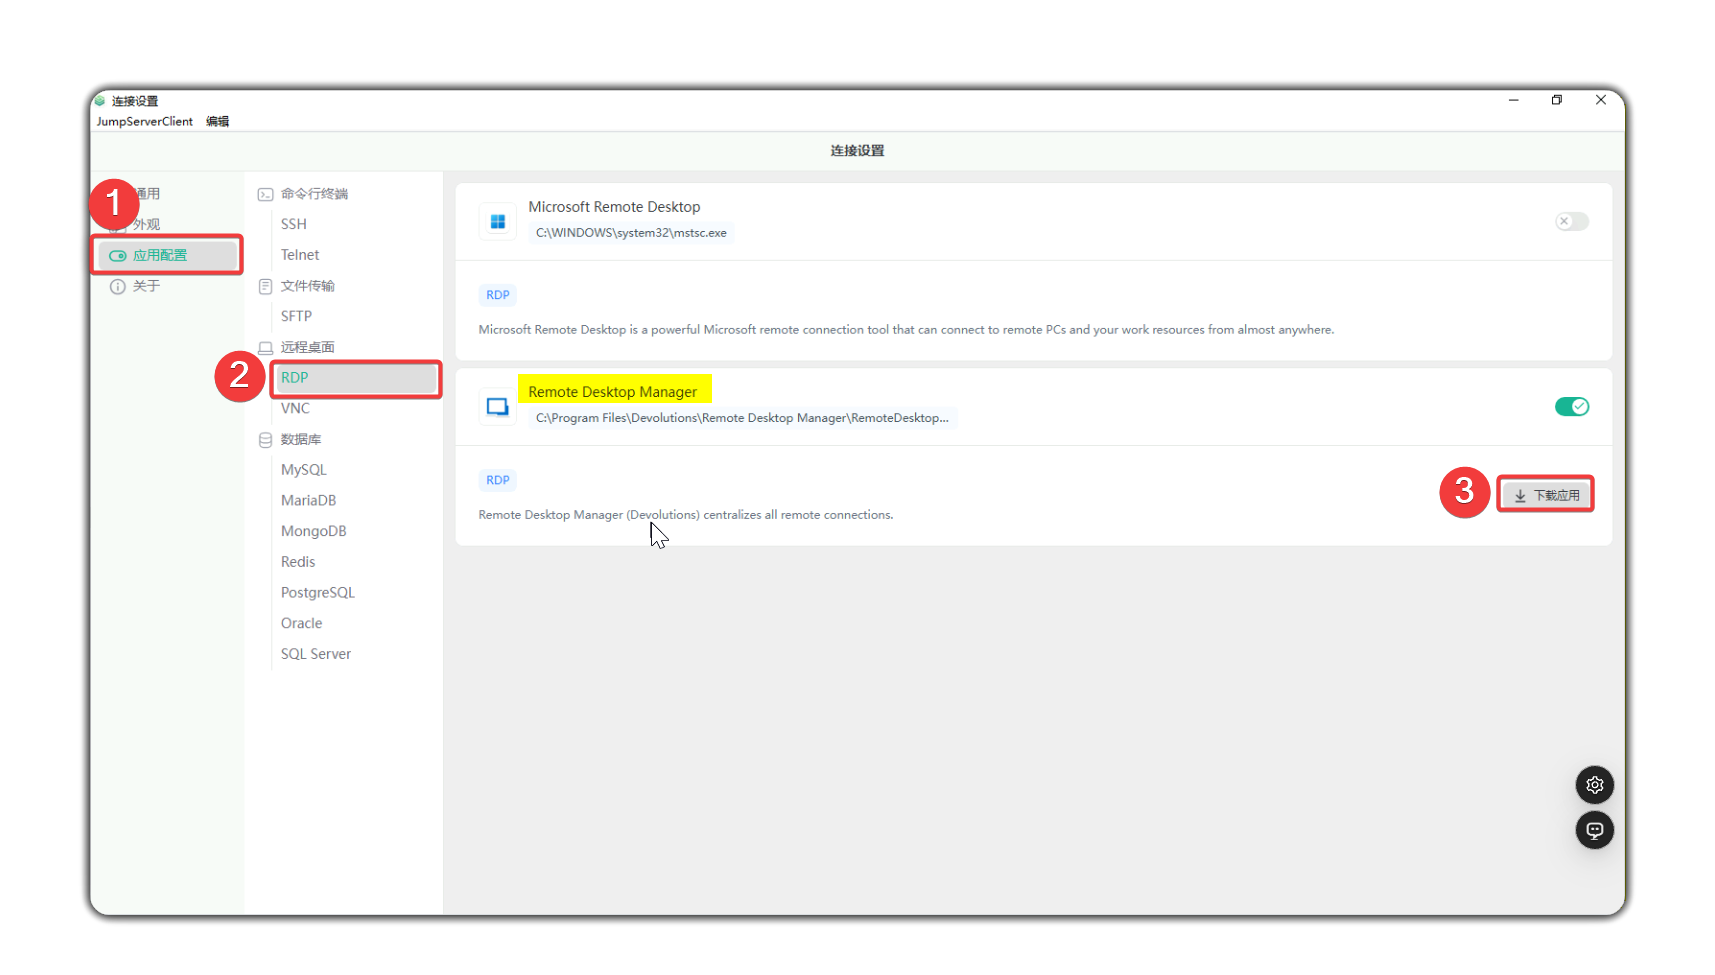Open the chat feedback floating button

coord(1594,830)
